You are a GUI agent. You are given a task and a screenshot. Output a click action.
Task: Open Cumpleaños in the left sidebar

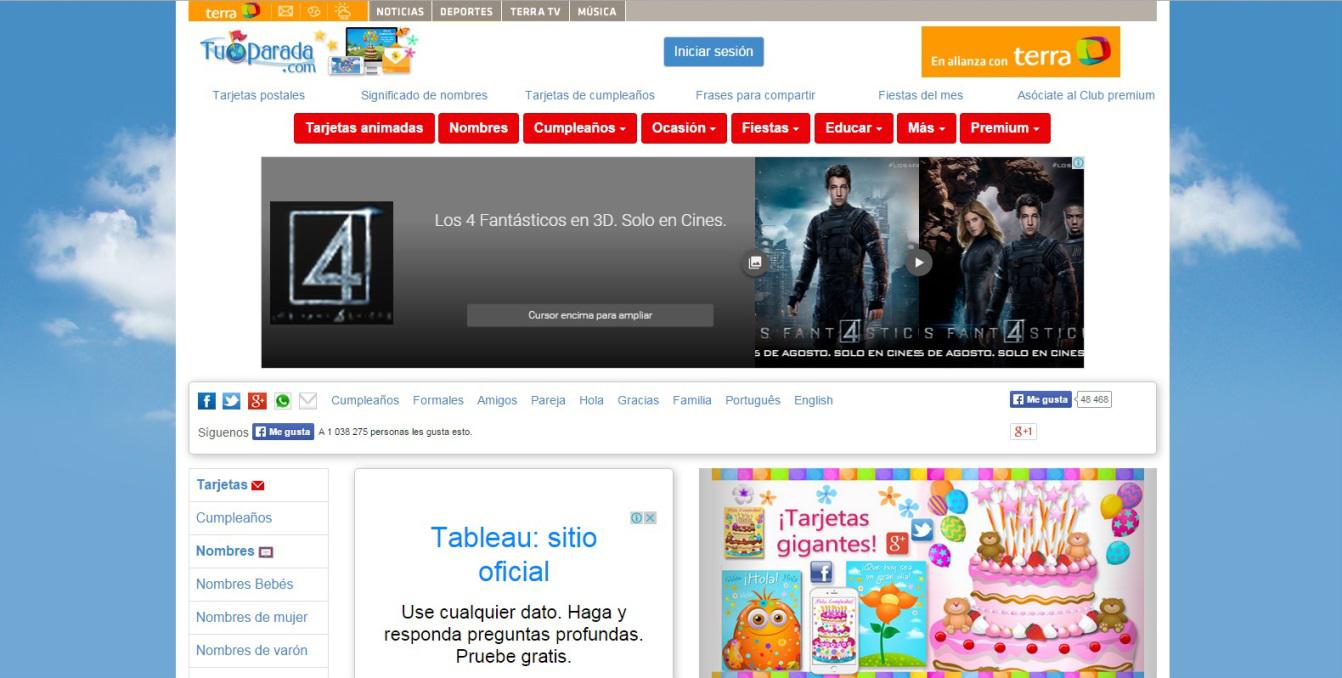coord(234,518)
